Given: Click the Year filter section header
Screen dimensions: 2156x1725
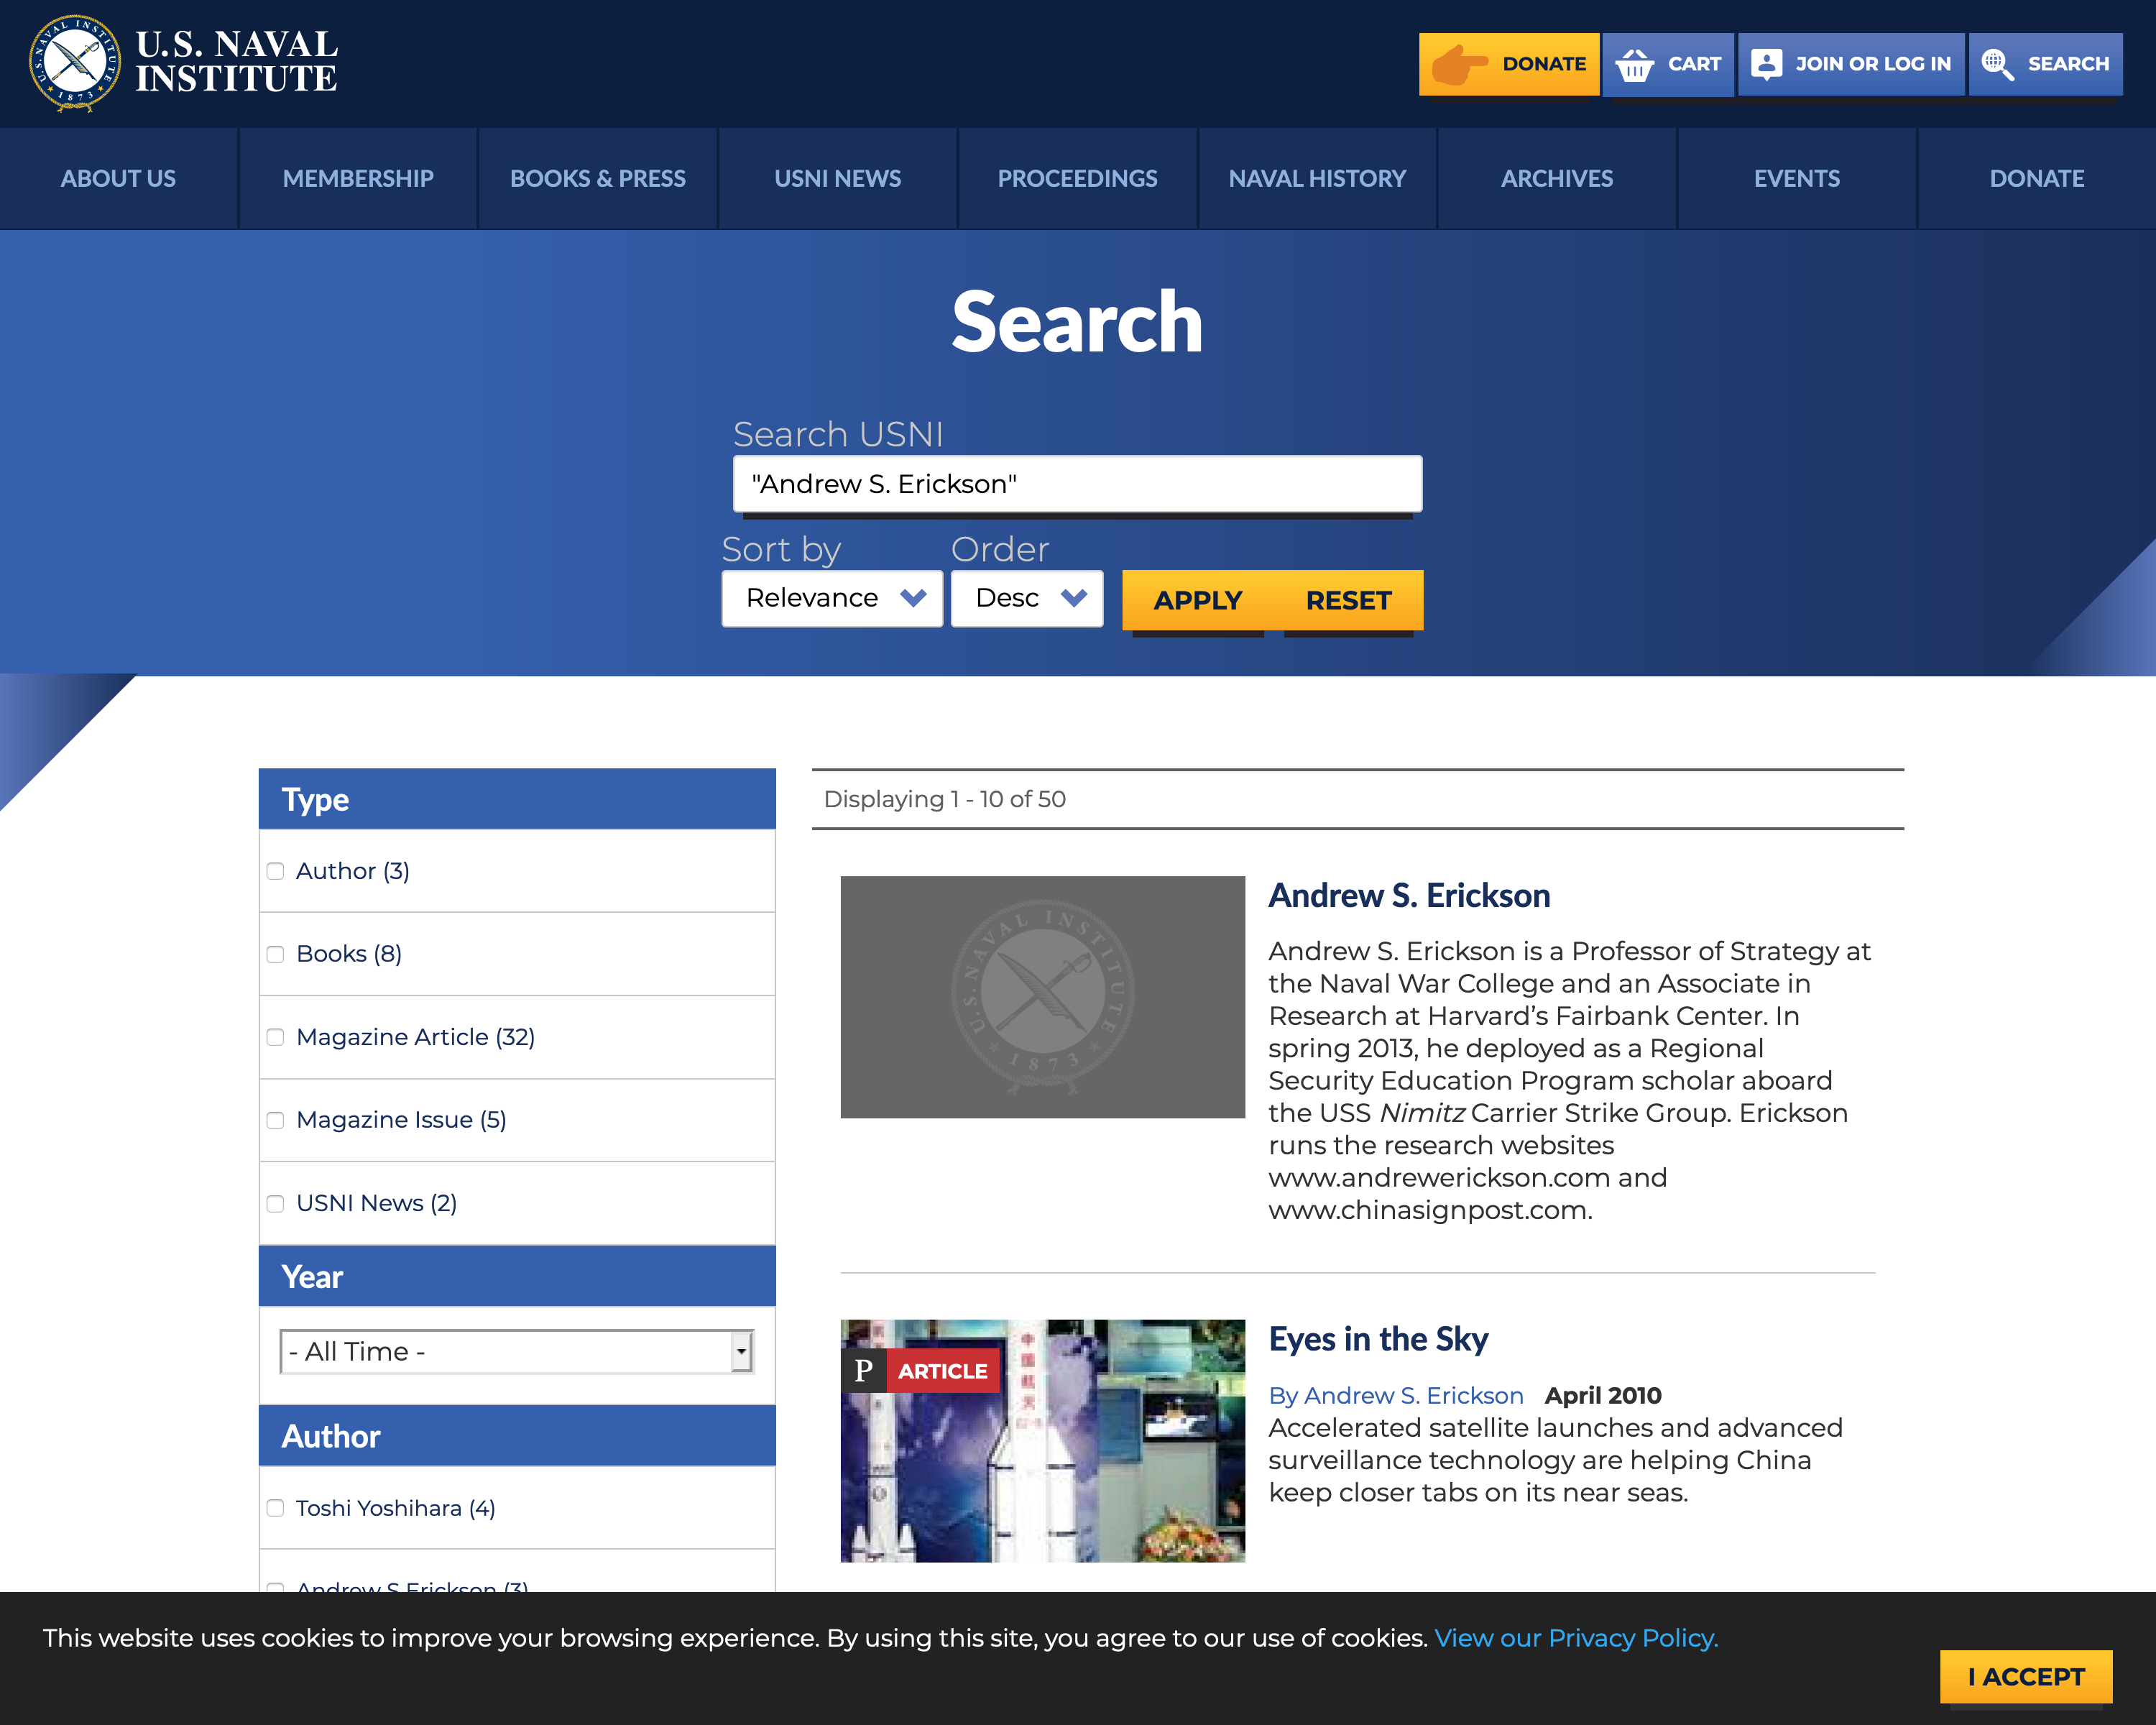Looking at the screenshot, I should [x=517, y=1276].
